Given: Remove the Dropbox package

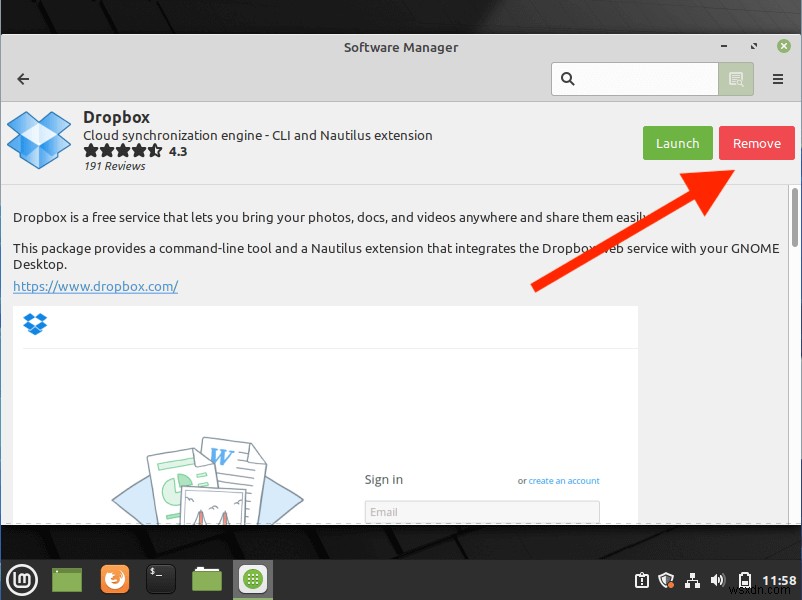Looking at the screenshot, I should pos(756,143).
